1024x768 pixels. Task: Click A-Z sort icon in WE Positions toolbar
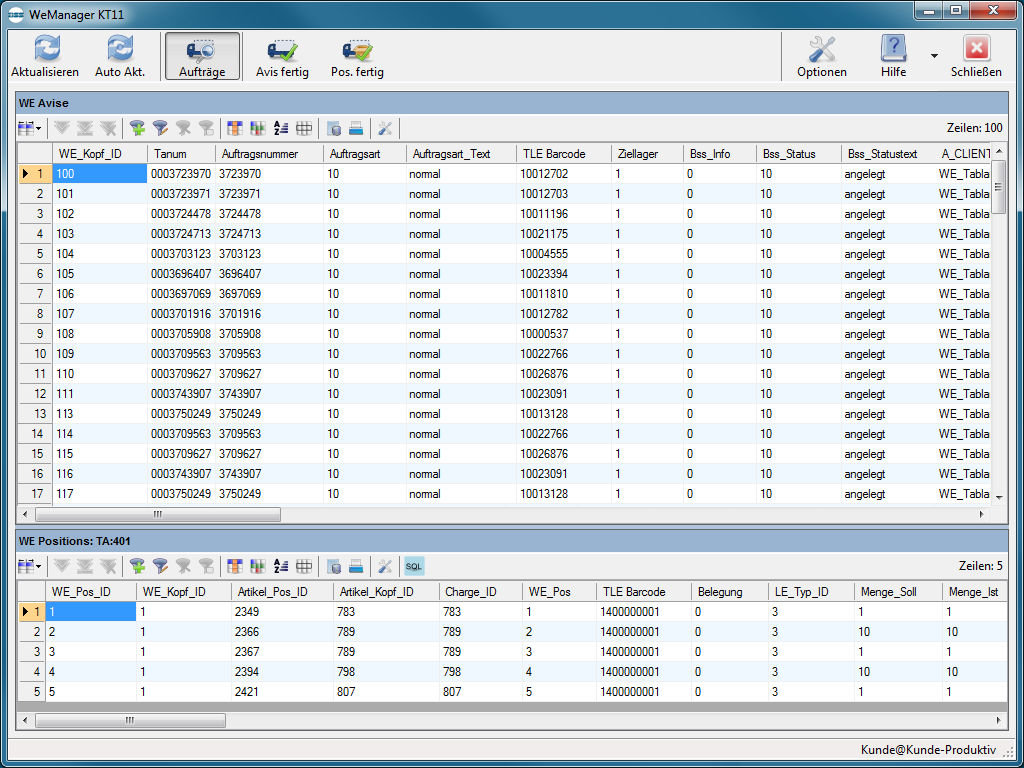(281, 566)
